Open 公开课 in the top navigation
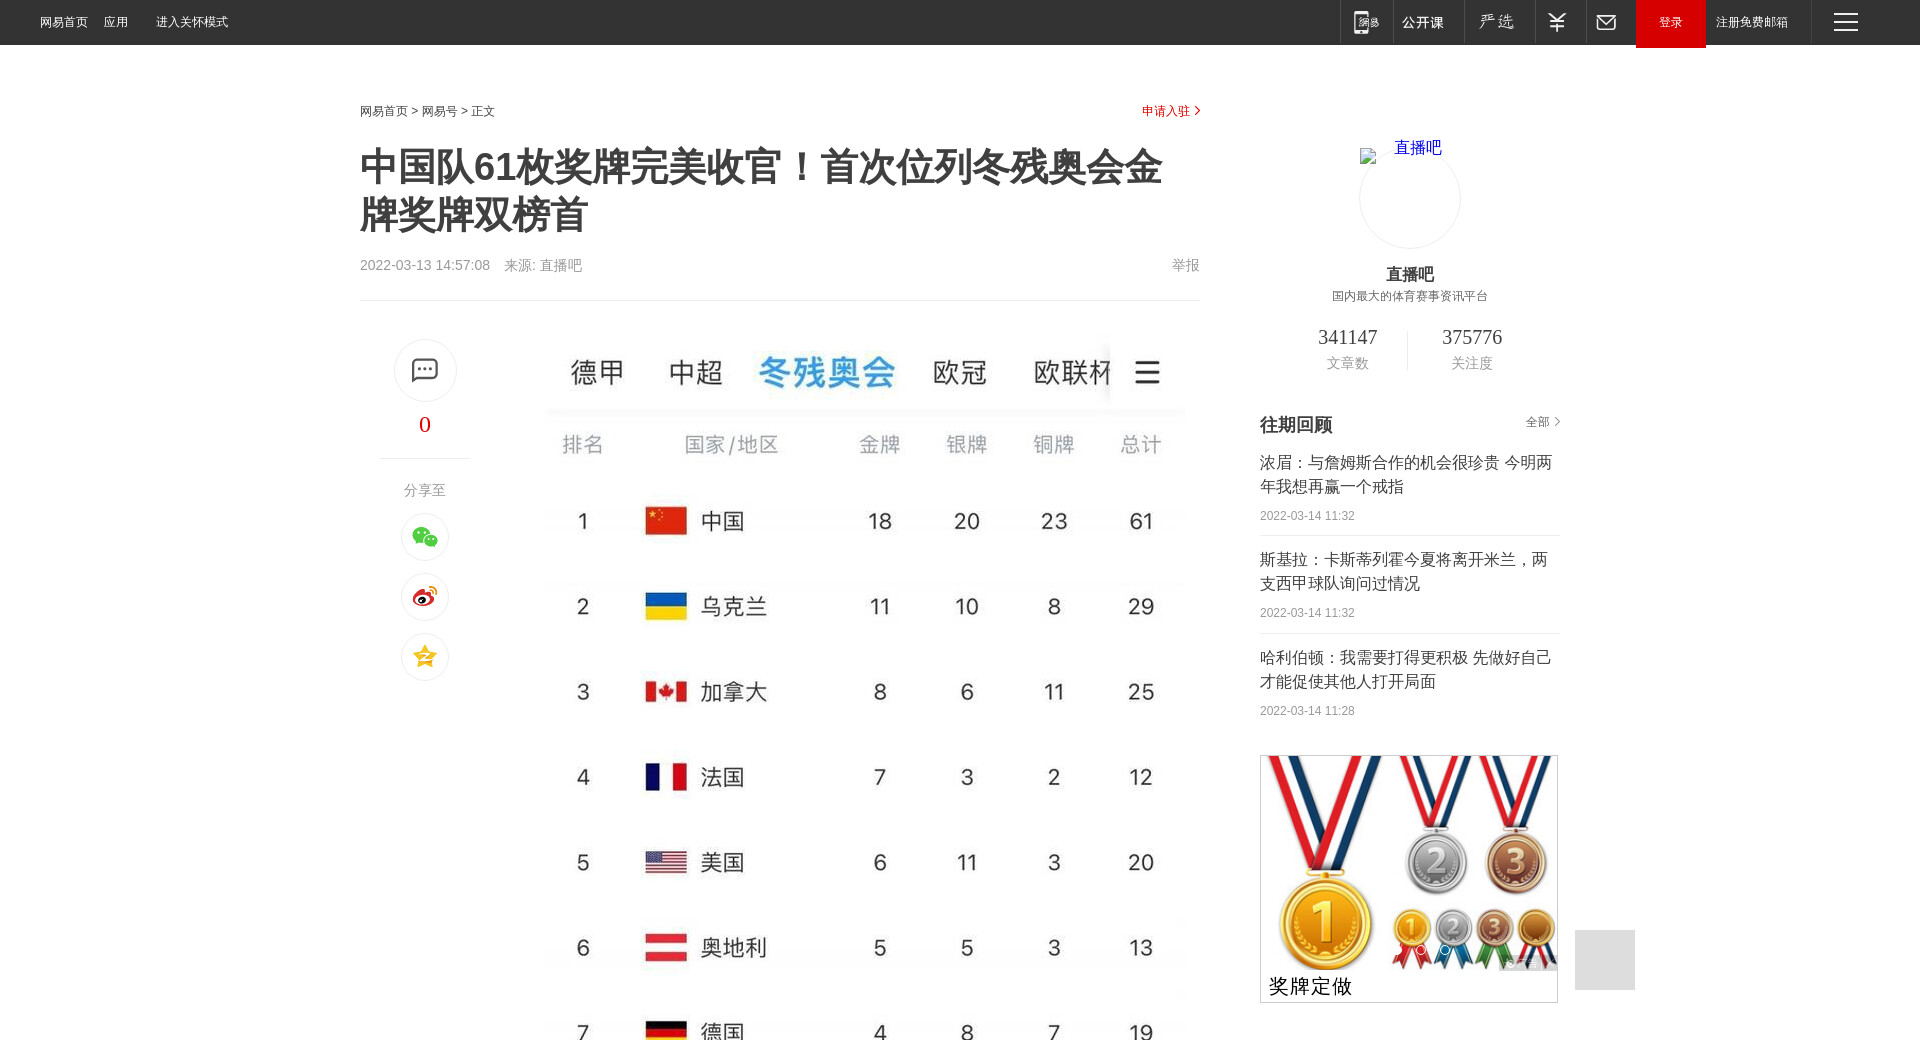The height and width of the screenshot is (1040, 1920). [x=1422, y=22]
